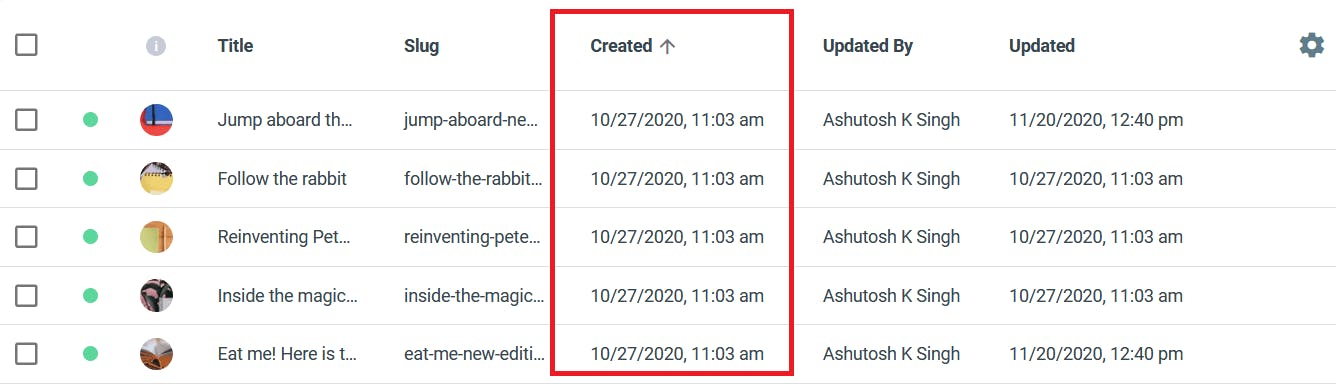
Task: Click the Updated By column header
Action: tap(868, 46)
